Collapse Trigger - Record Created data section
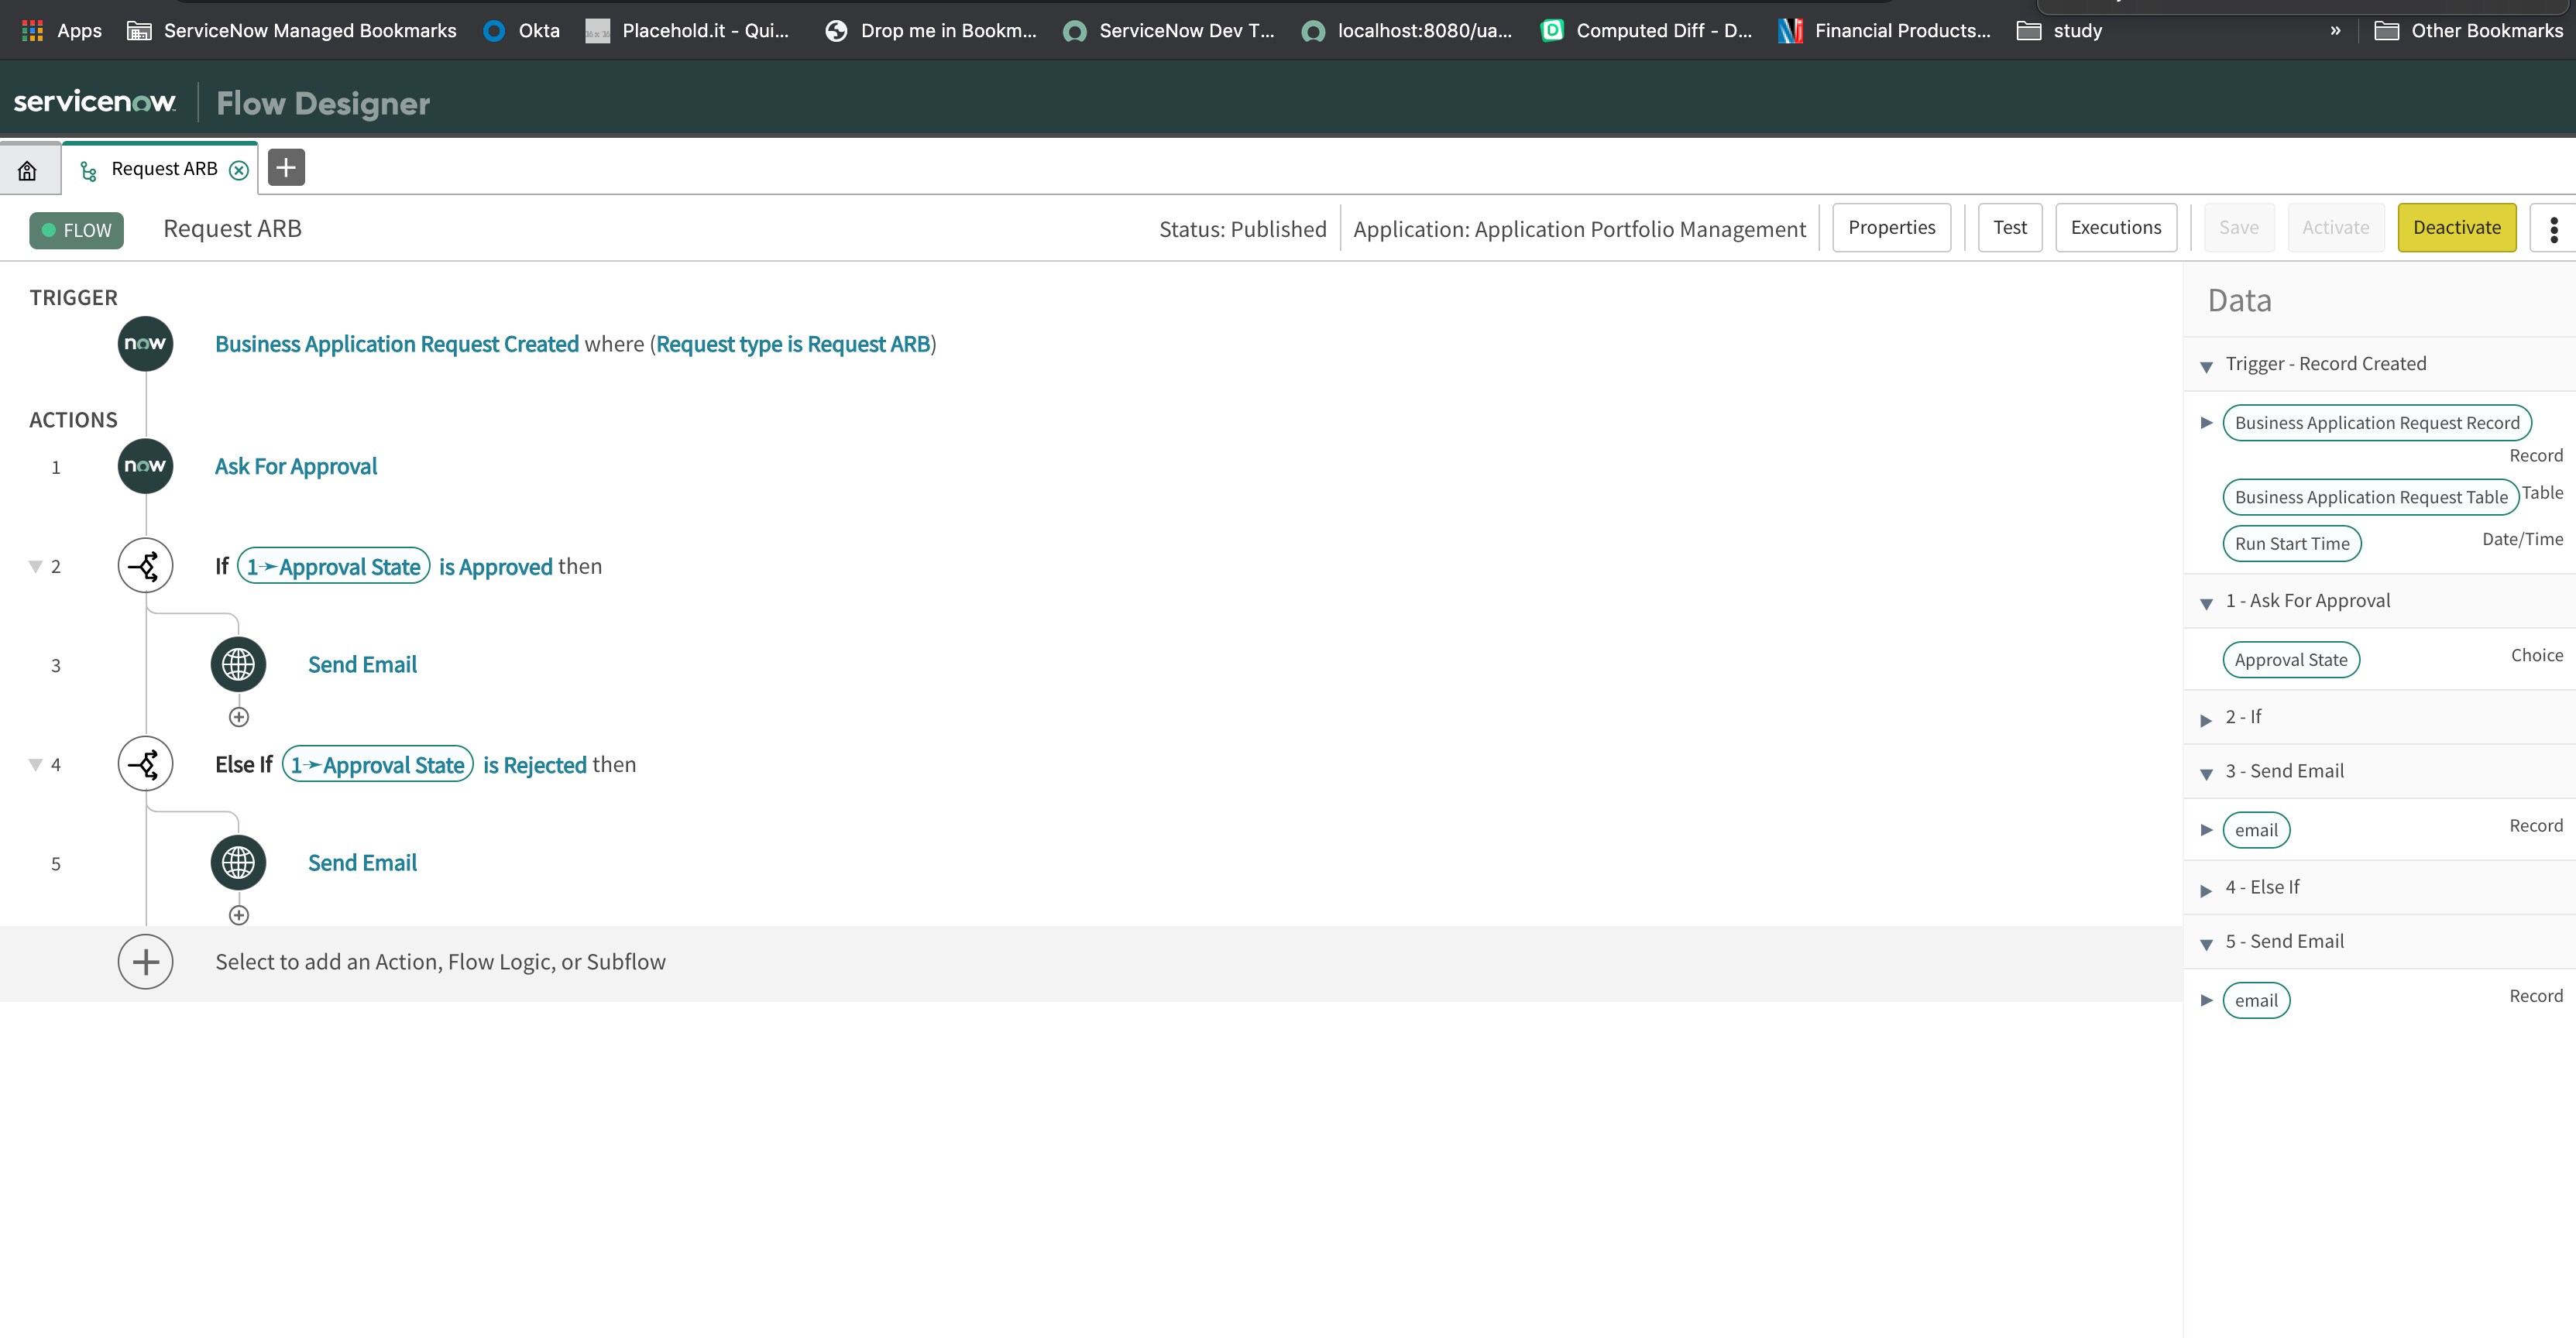 [x=2206, y=366]
